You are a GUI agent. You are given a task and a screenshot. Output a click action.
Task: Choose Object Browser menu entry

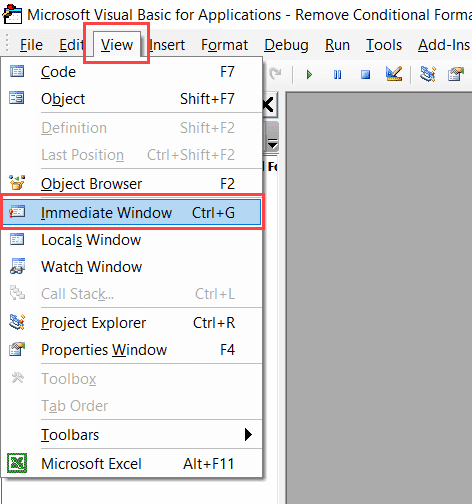tap(132, 184)
